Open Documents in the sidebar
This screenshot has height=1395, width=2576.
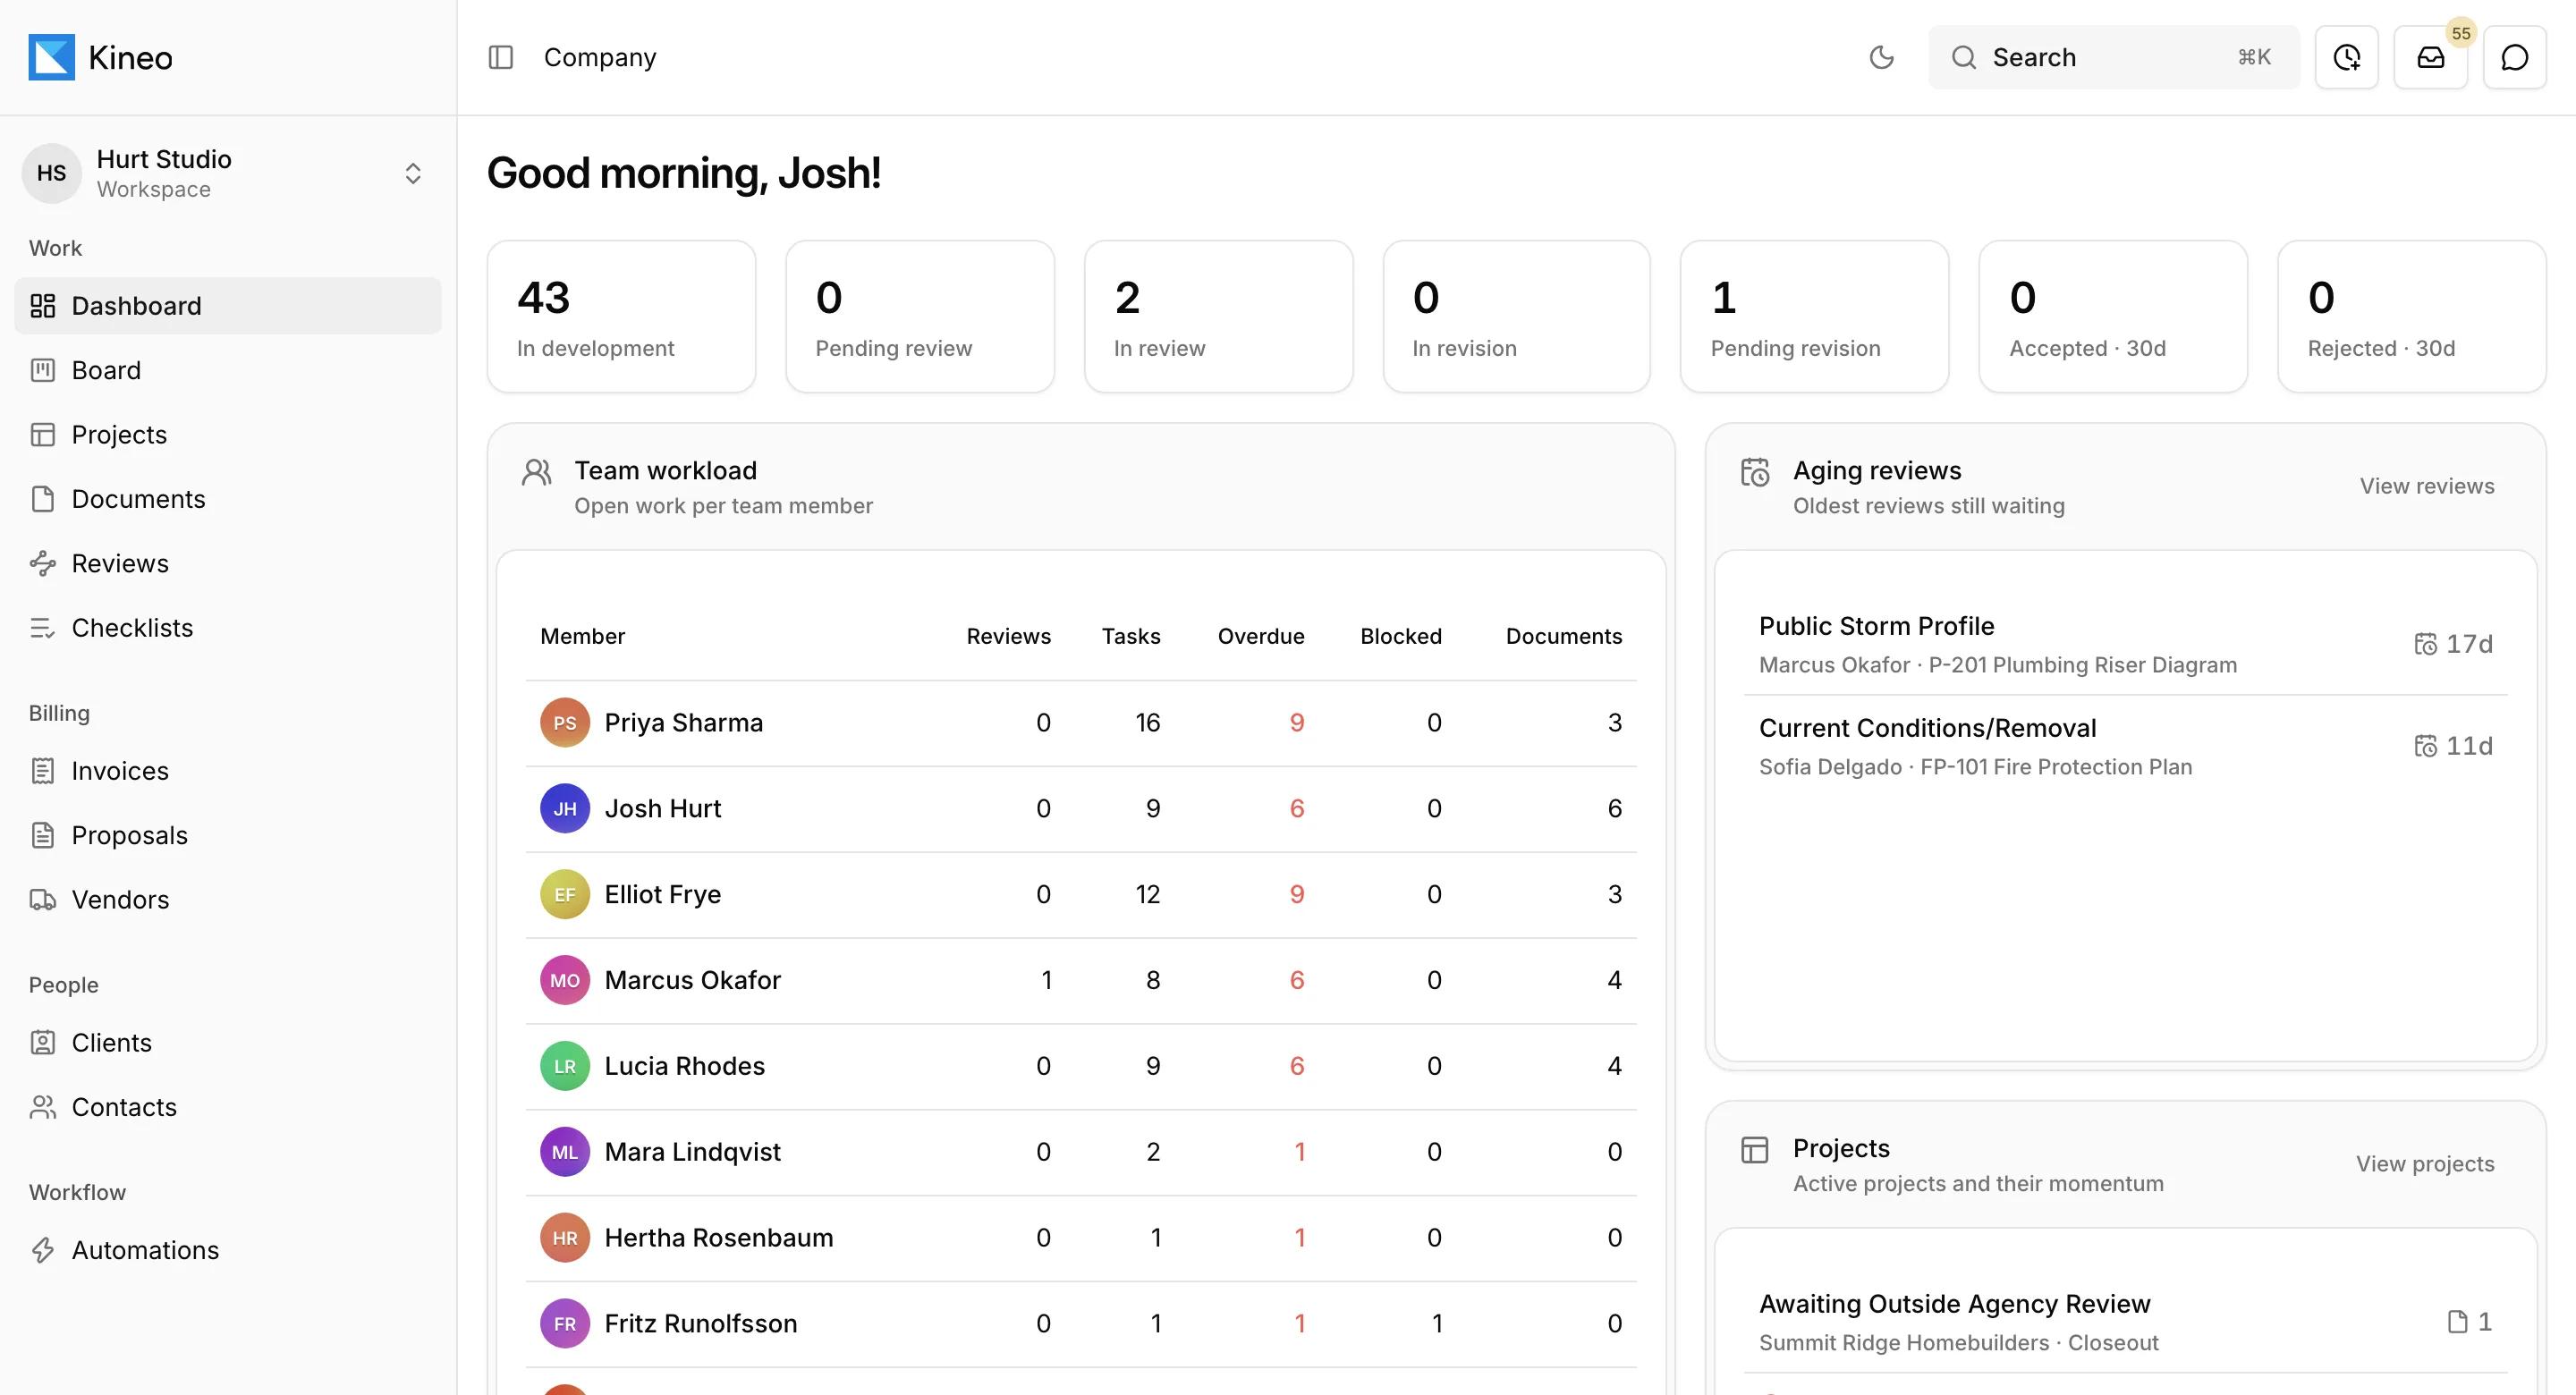tap(228, 499)
